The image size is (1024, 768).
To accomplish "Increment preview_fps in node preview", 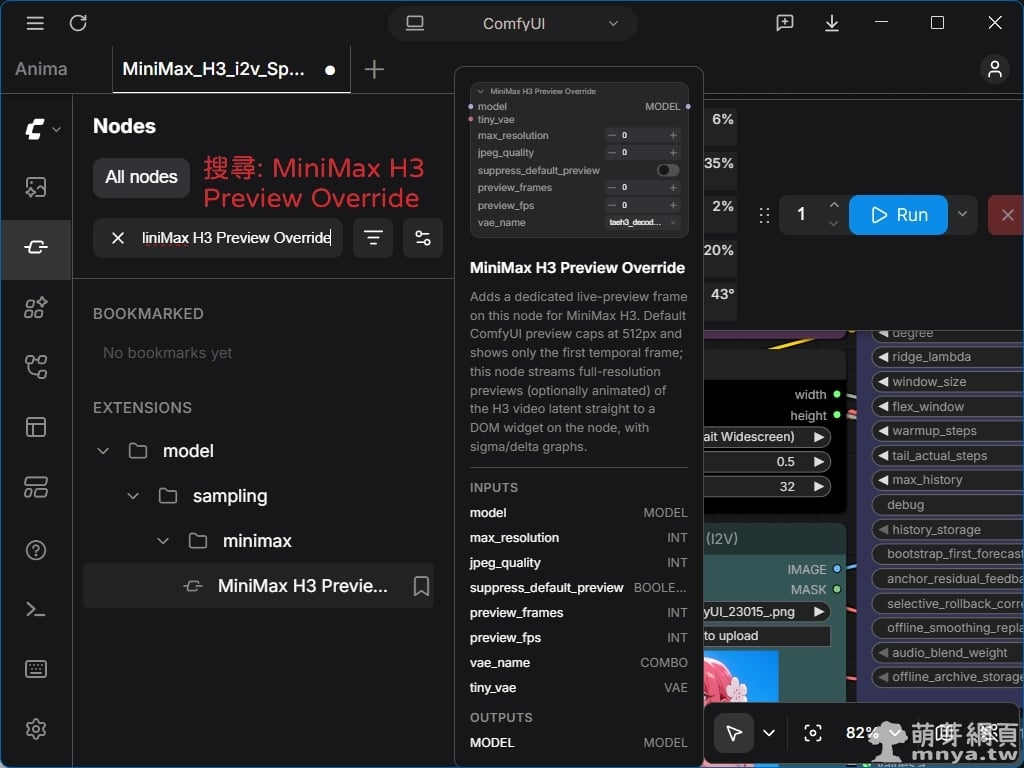I will click(673, 206).
